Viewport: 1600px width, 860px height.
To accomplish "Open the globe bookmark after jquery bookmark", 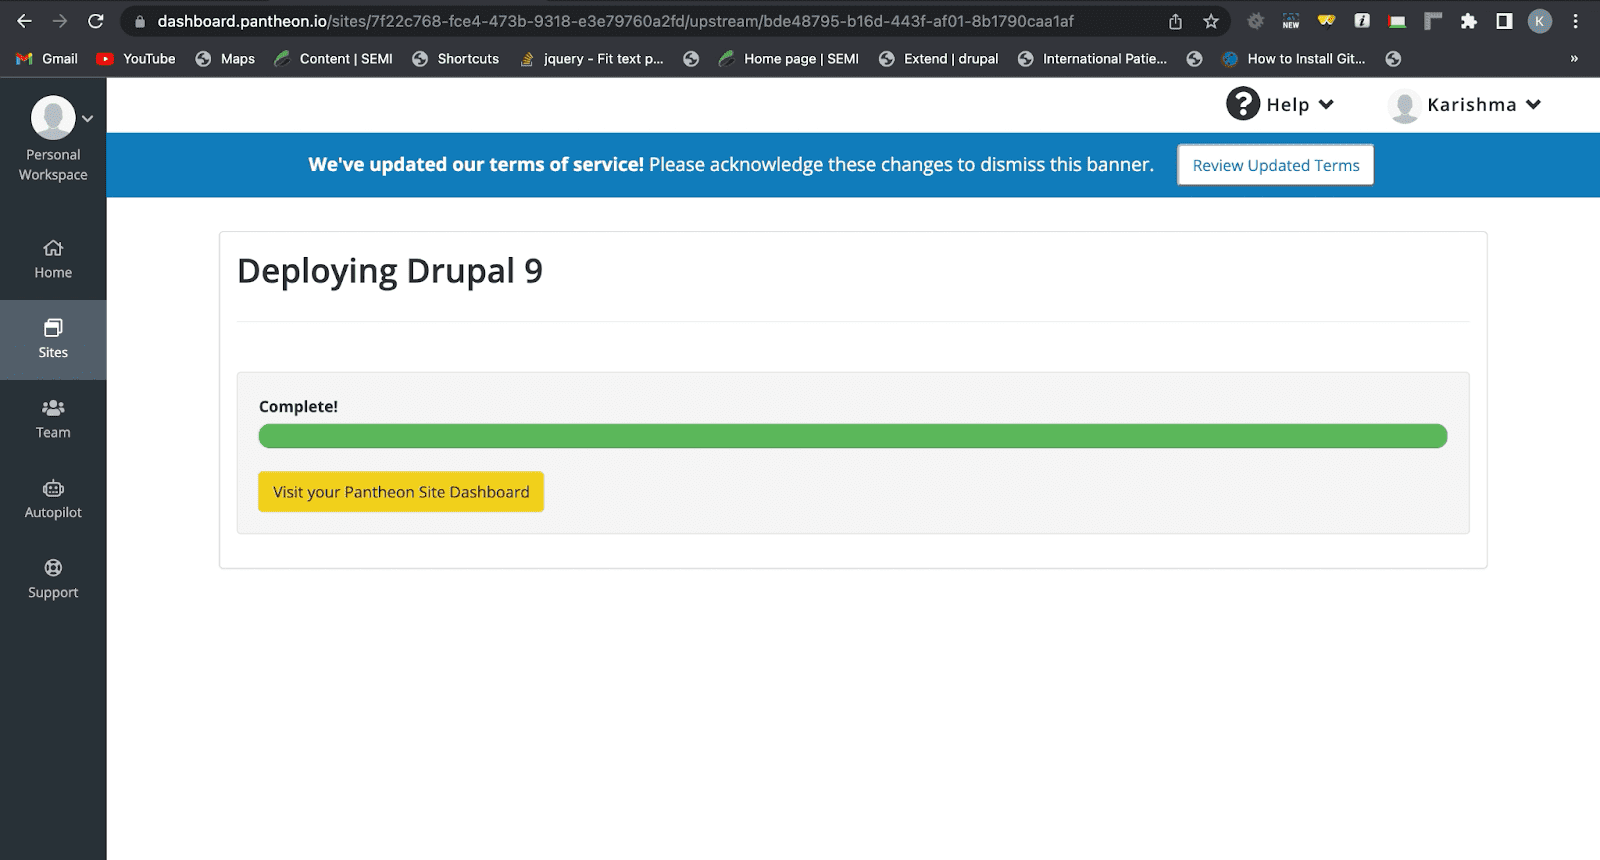I will click(691, 59).
